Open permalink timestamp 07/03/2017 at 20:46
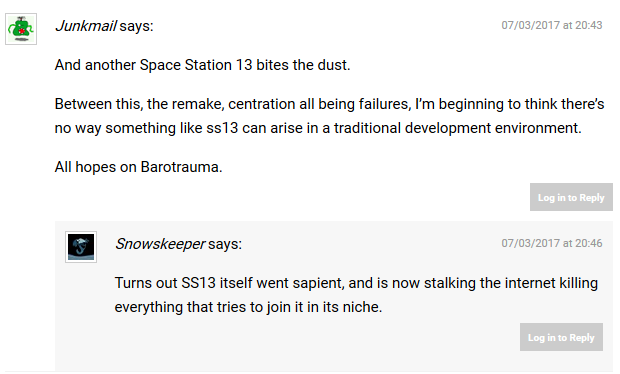Screen dimensions: 620x374 coord(552,243)
